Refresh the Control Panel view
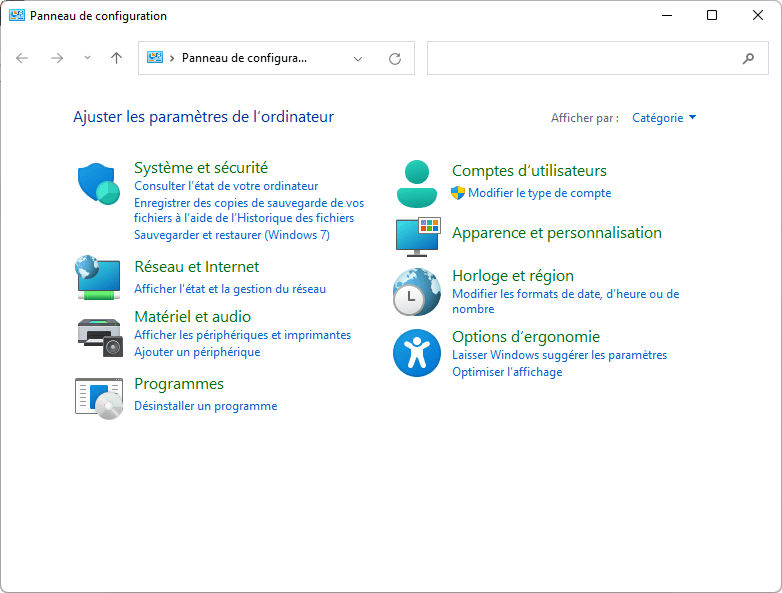The width and height of the screenshot is (782, 593). (x=395, y=59)
